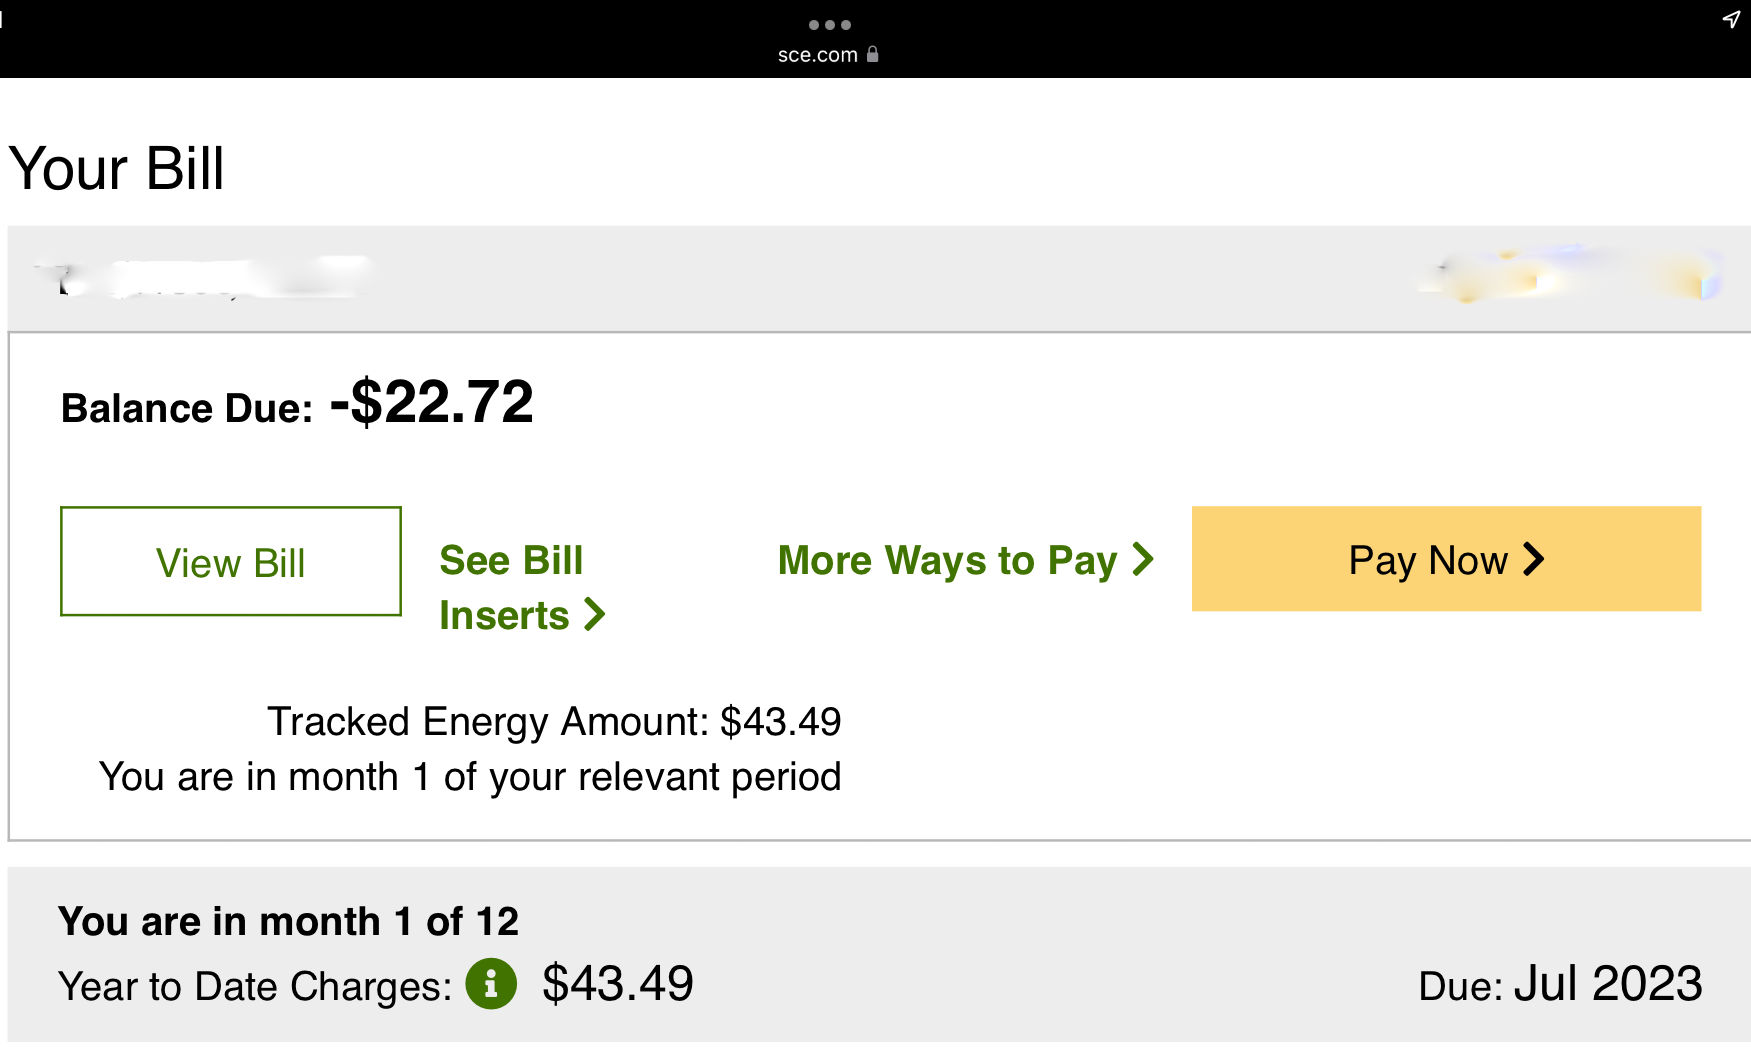
Task: Click the month 1 relevant period text
Action: 470,777
